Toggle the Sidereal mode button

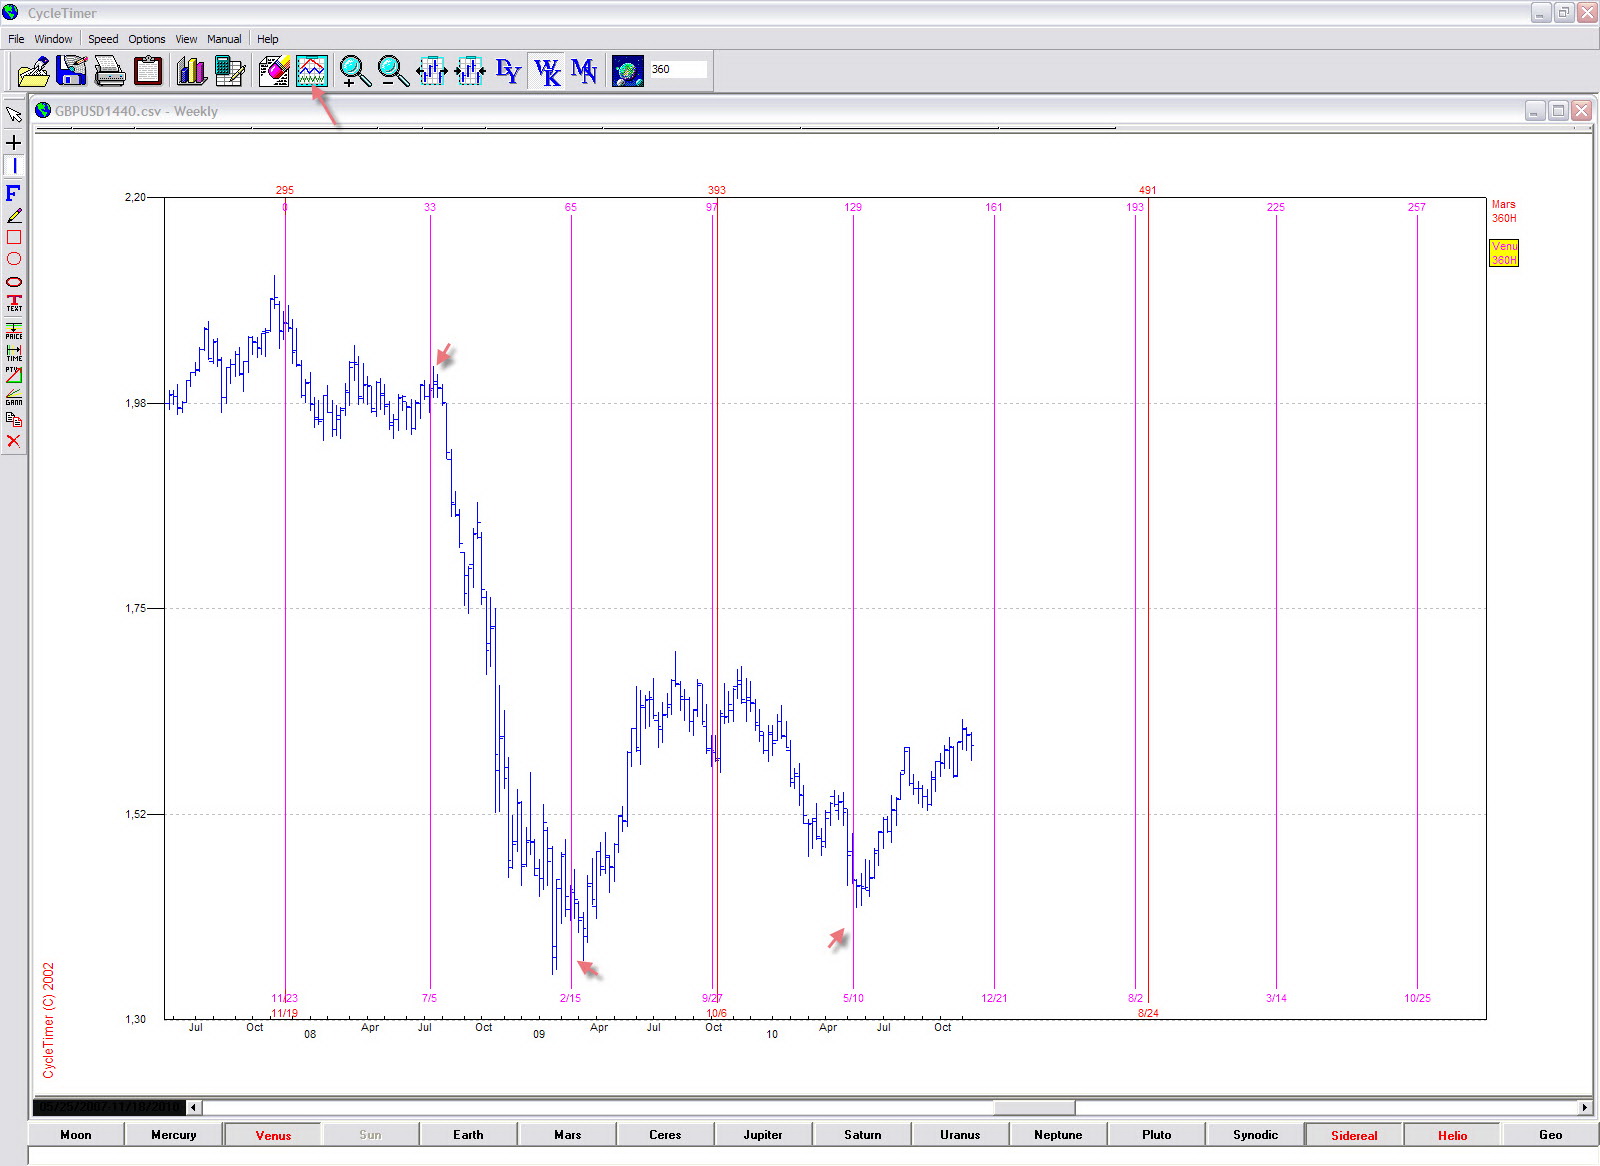(x=1354, y=1135)
